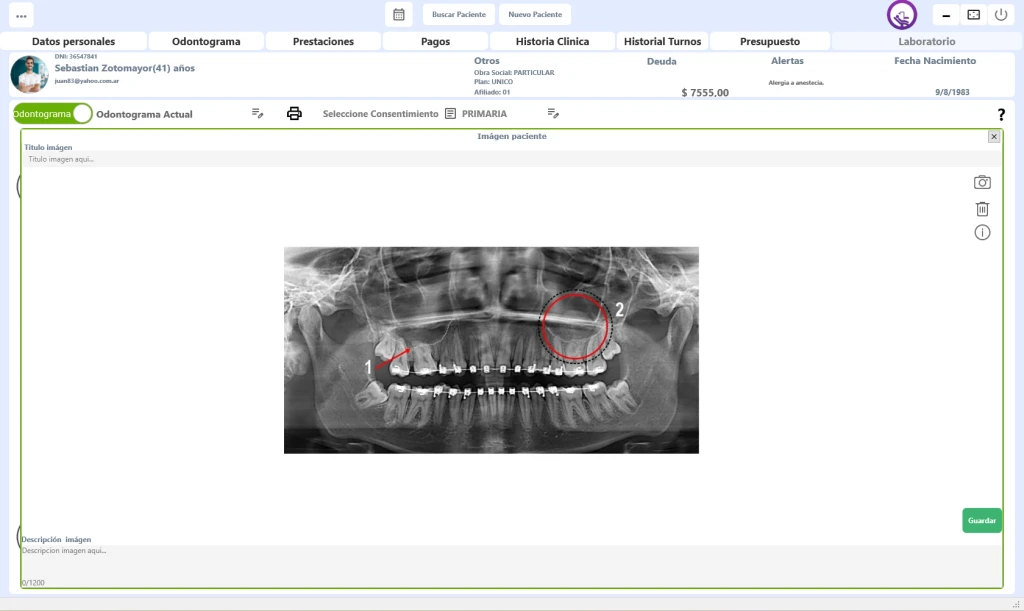
Task: Click the purple dental chair logo
Action: pos(901,15)
